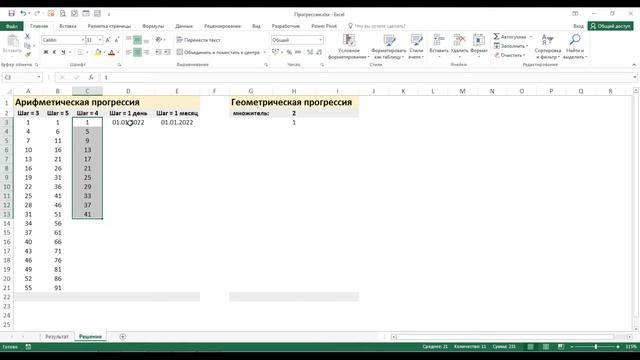The width and height of the screenshot is (640, 360).
Task: Click the borders icon in the font group
Action: point(80,52)
